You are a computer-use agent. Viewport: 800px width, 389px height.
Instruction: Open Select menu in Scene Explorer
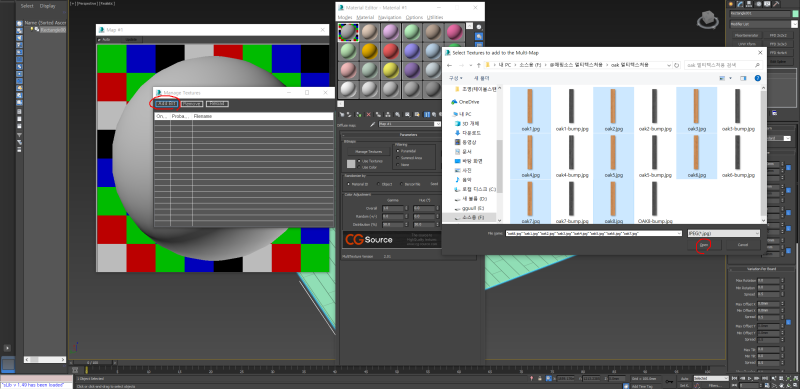click(27, 6)
